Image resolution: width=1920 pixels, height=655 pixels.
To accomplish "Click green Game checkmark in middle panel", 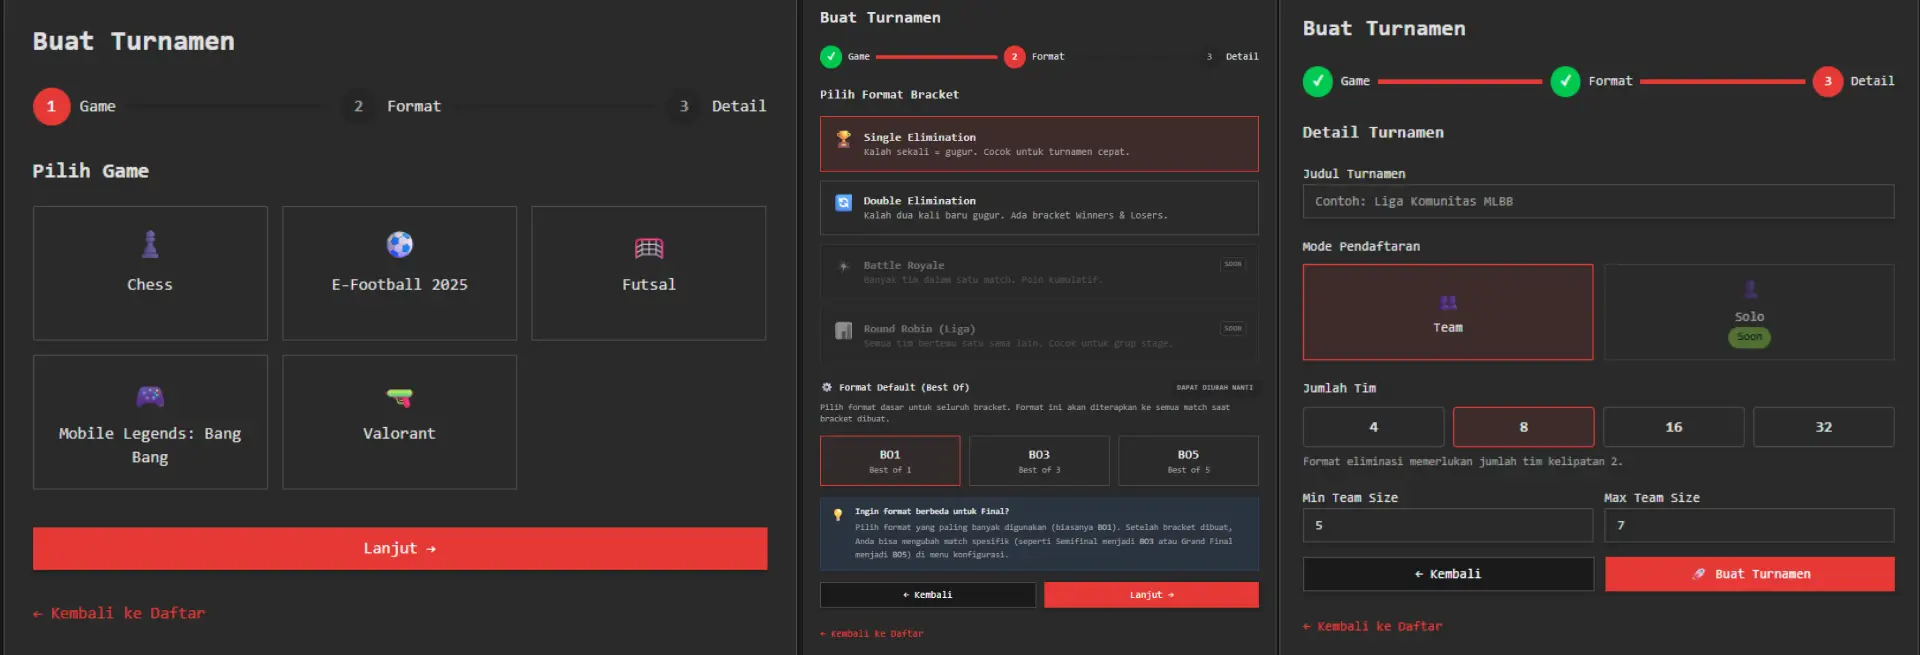I will tap(831, 57).
